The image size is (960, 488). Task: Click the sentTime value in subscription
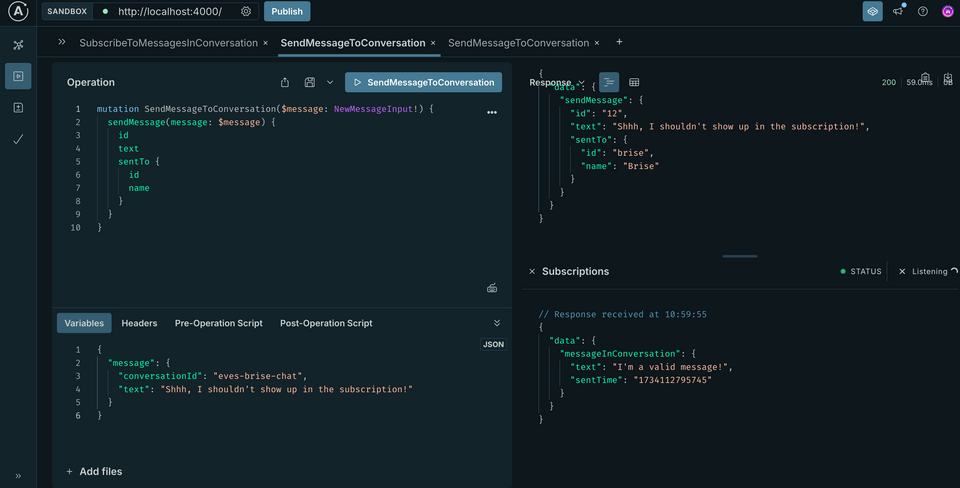click(672, 380)
